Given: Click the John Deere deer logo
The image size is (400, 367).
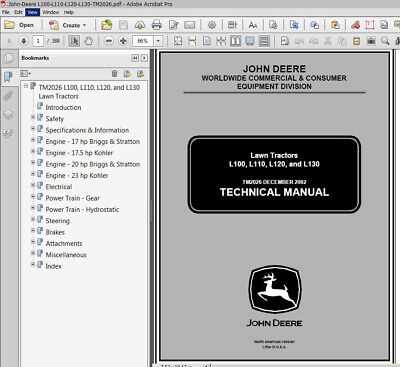Looking at the screenshot, I should click(274, 289).
